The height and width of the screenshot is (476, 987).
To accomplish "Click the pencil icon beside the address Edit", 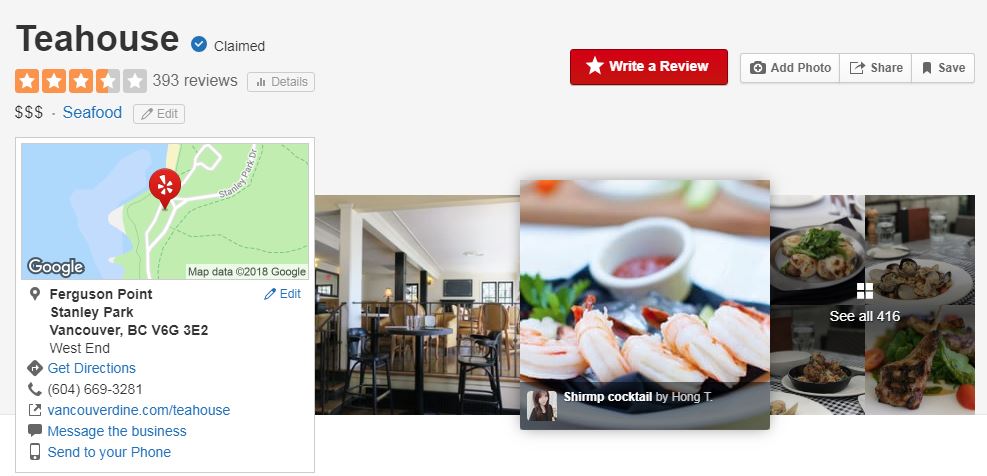I will tap(270, 294).
